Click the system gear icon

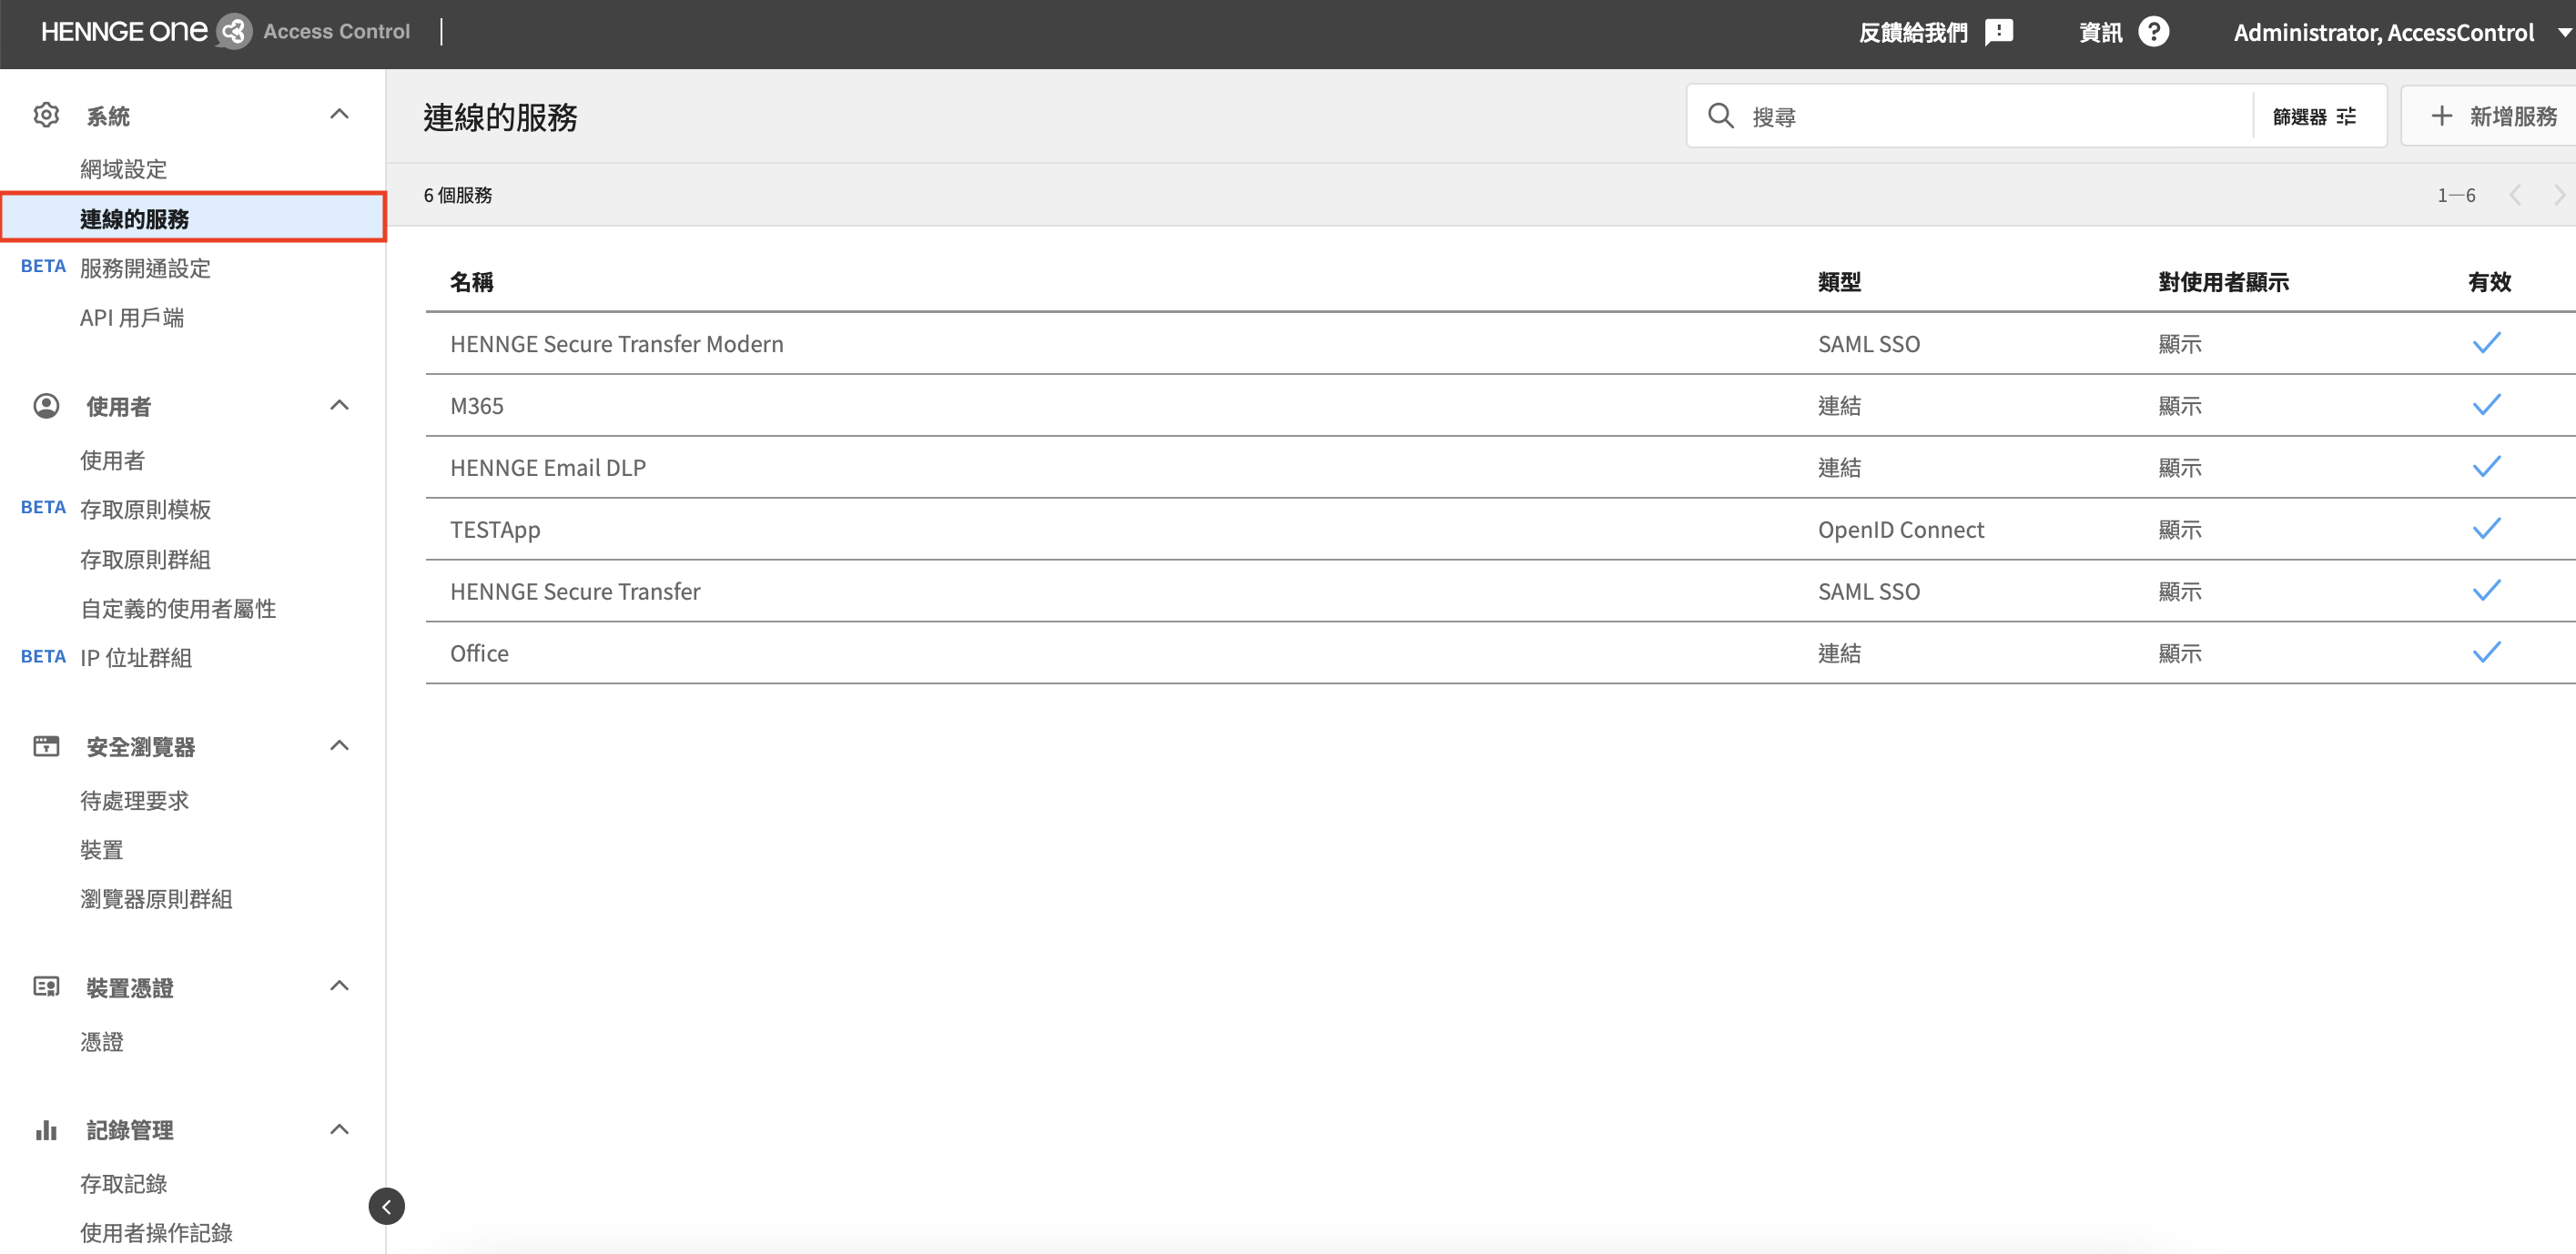click(46, 115)
